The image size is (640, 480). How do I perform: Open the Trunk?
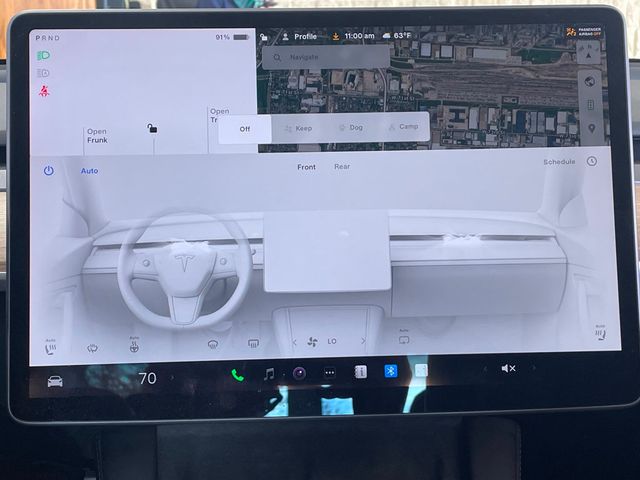pos(220,115)
